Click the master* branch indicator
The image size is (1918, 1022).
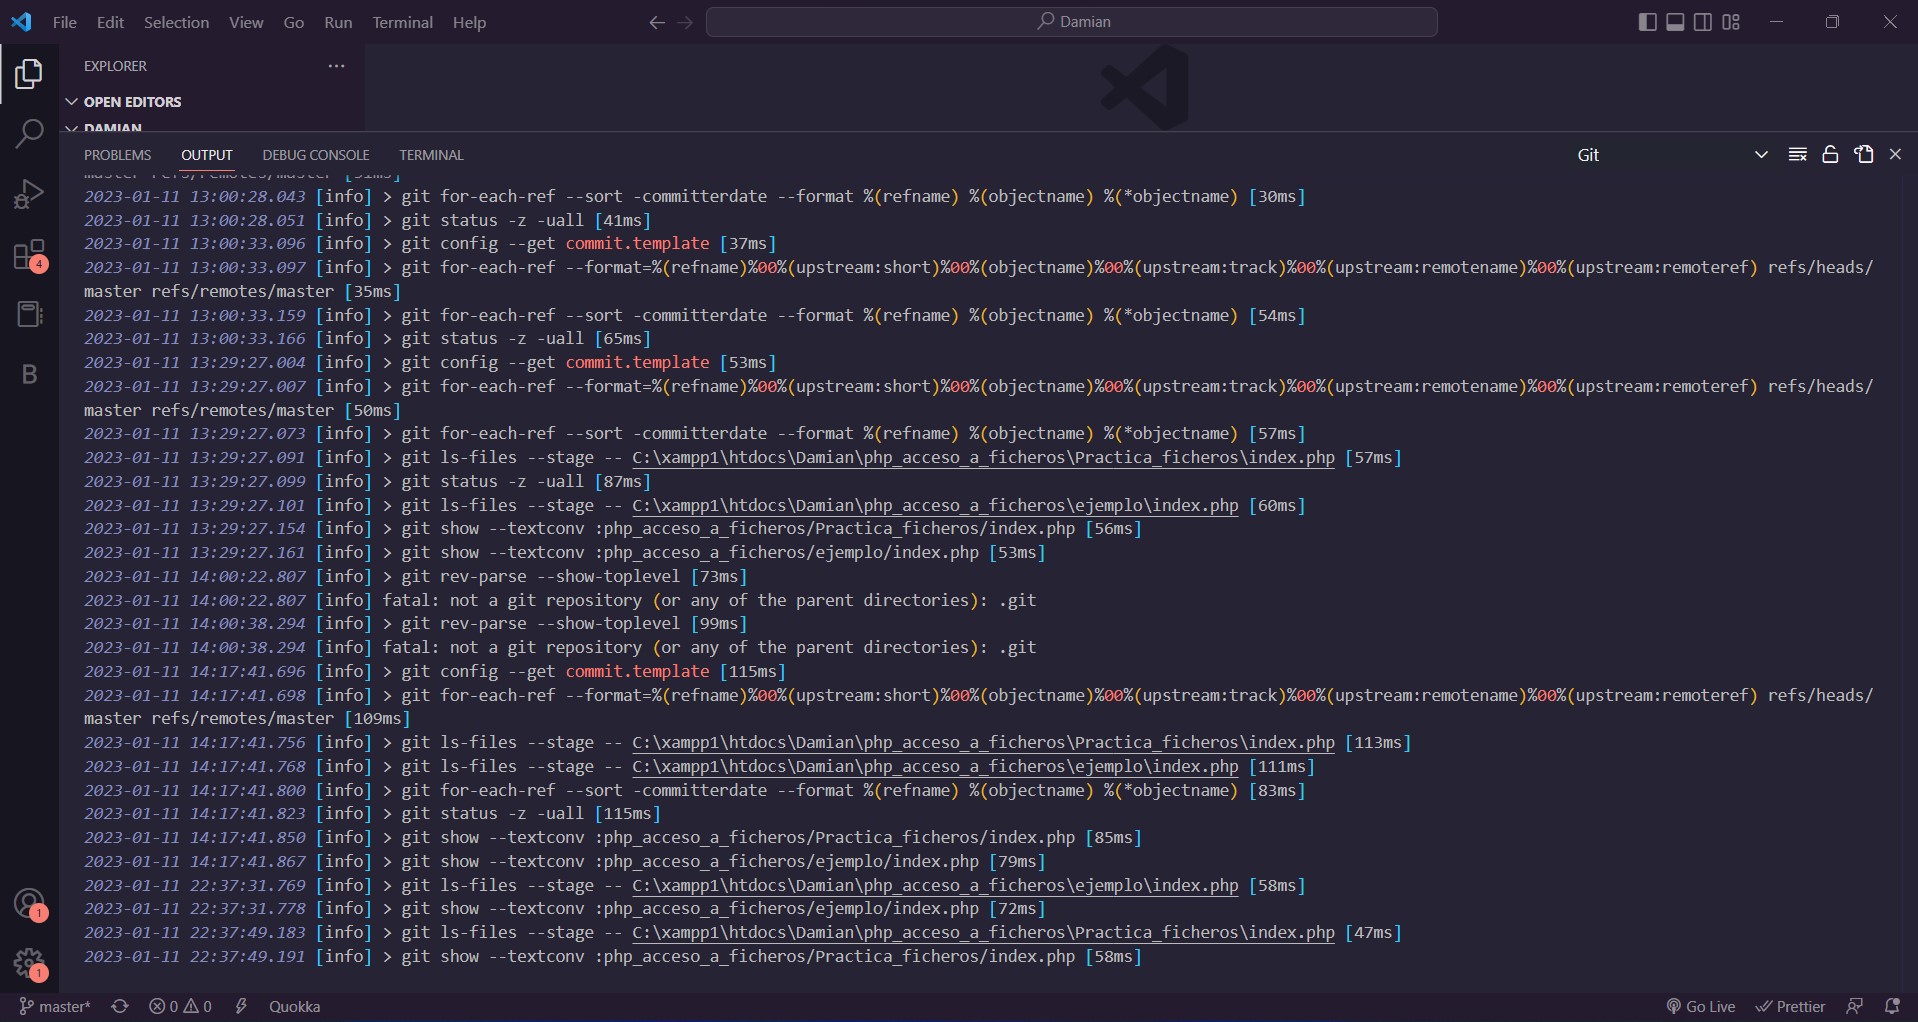[x=55, y=1007]
